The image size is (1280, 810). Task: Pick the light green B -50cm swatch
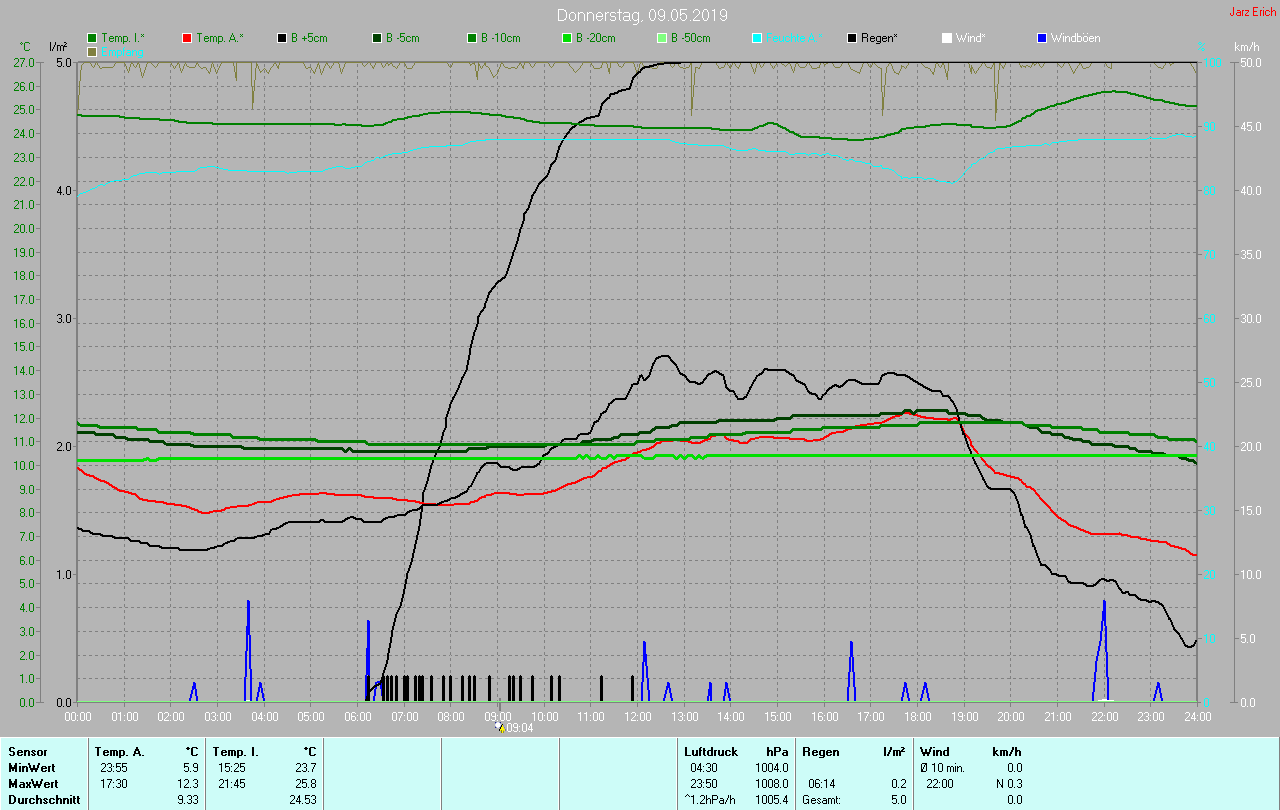[x=662, y=38]
